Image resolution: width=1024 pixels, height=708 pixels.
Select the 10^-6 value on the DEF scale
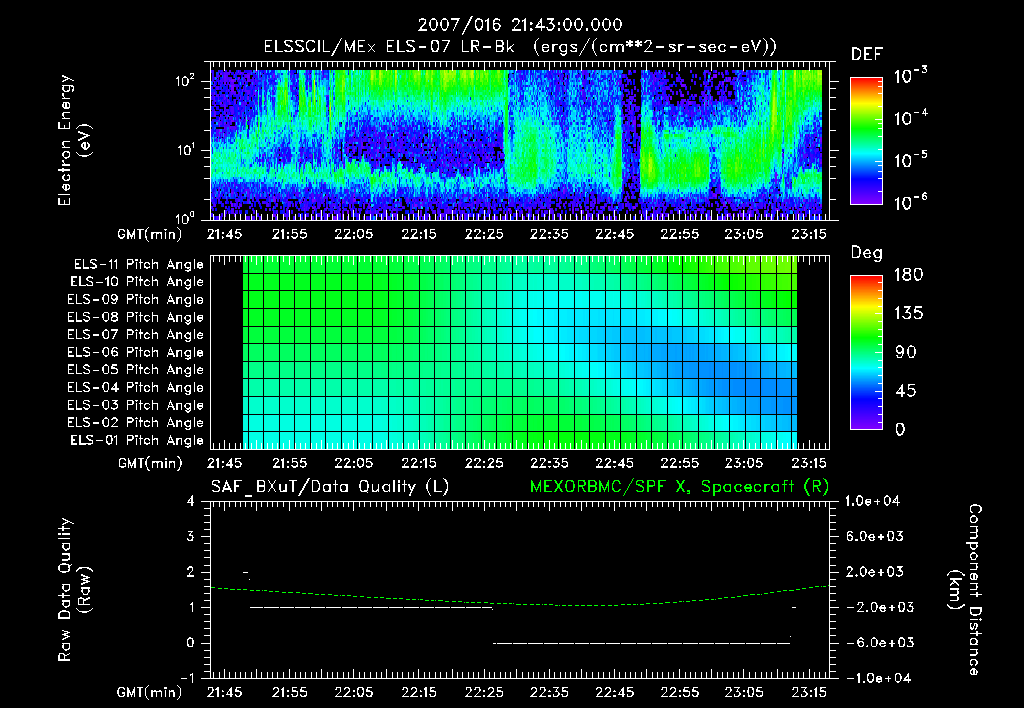pos(910,202)
